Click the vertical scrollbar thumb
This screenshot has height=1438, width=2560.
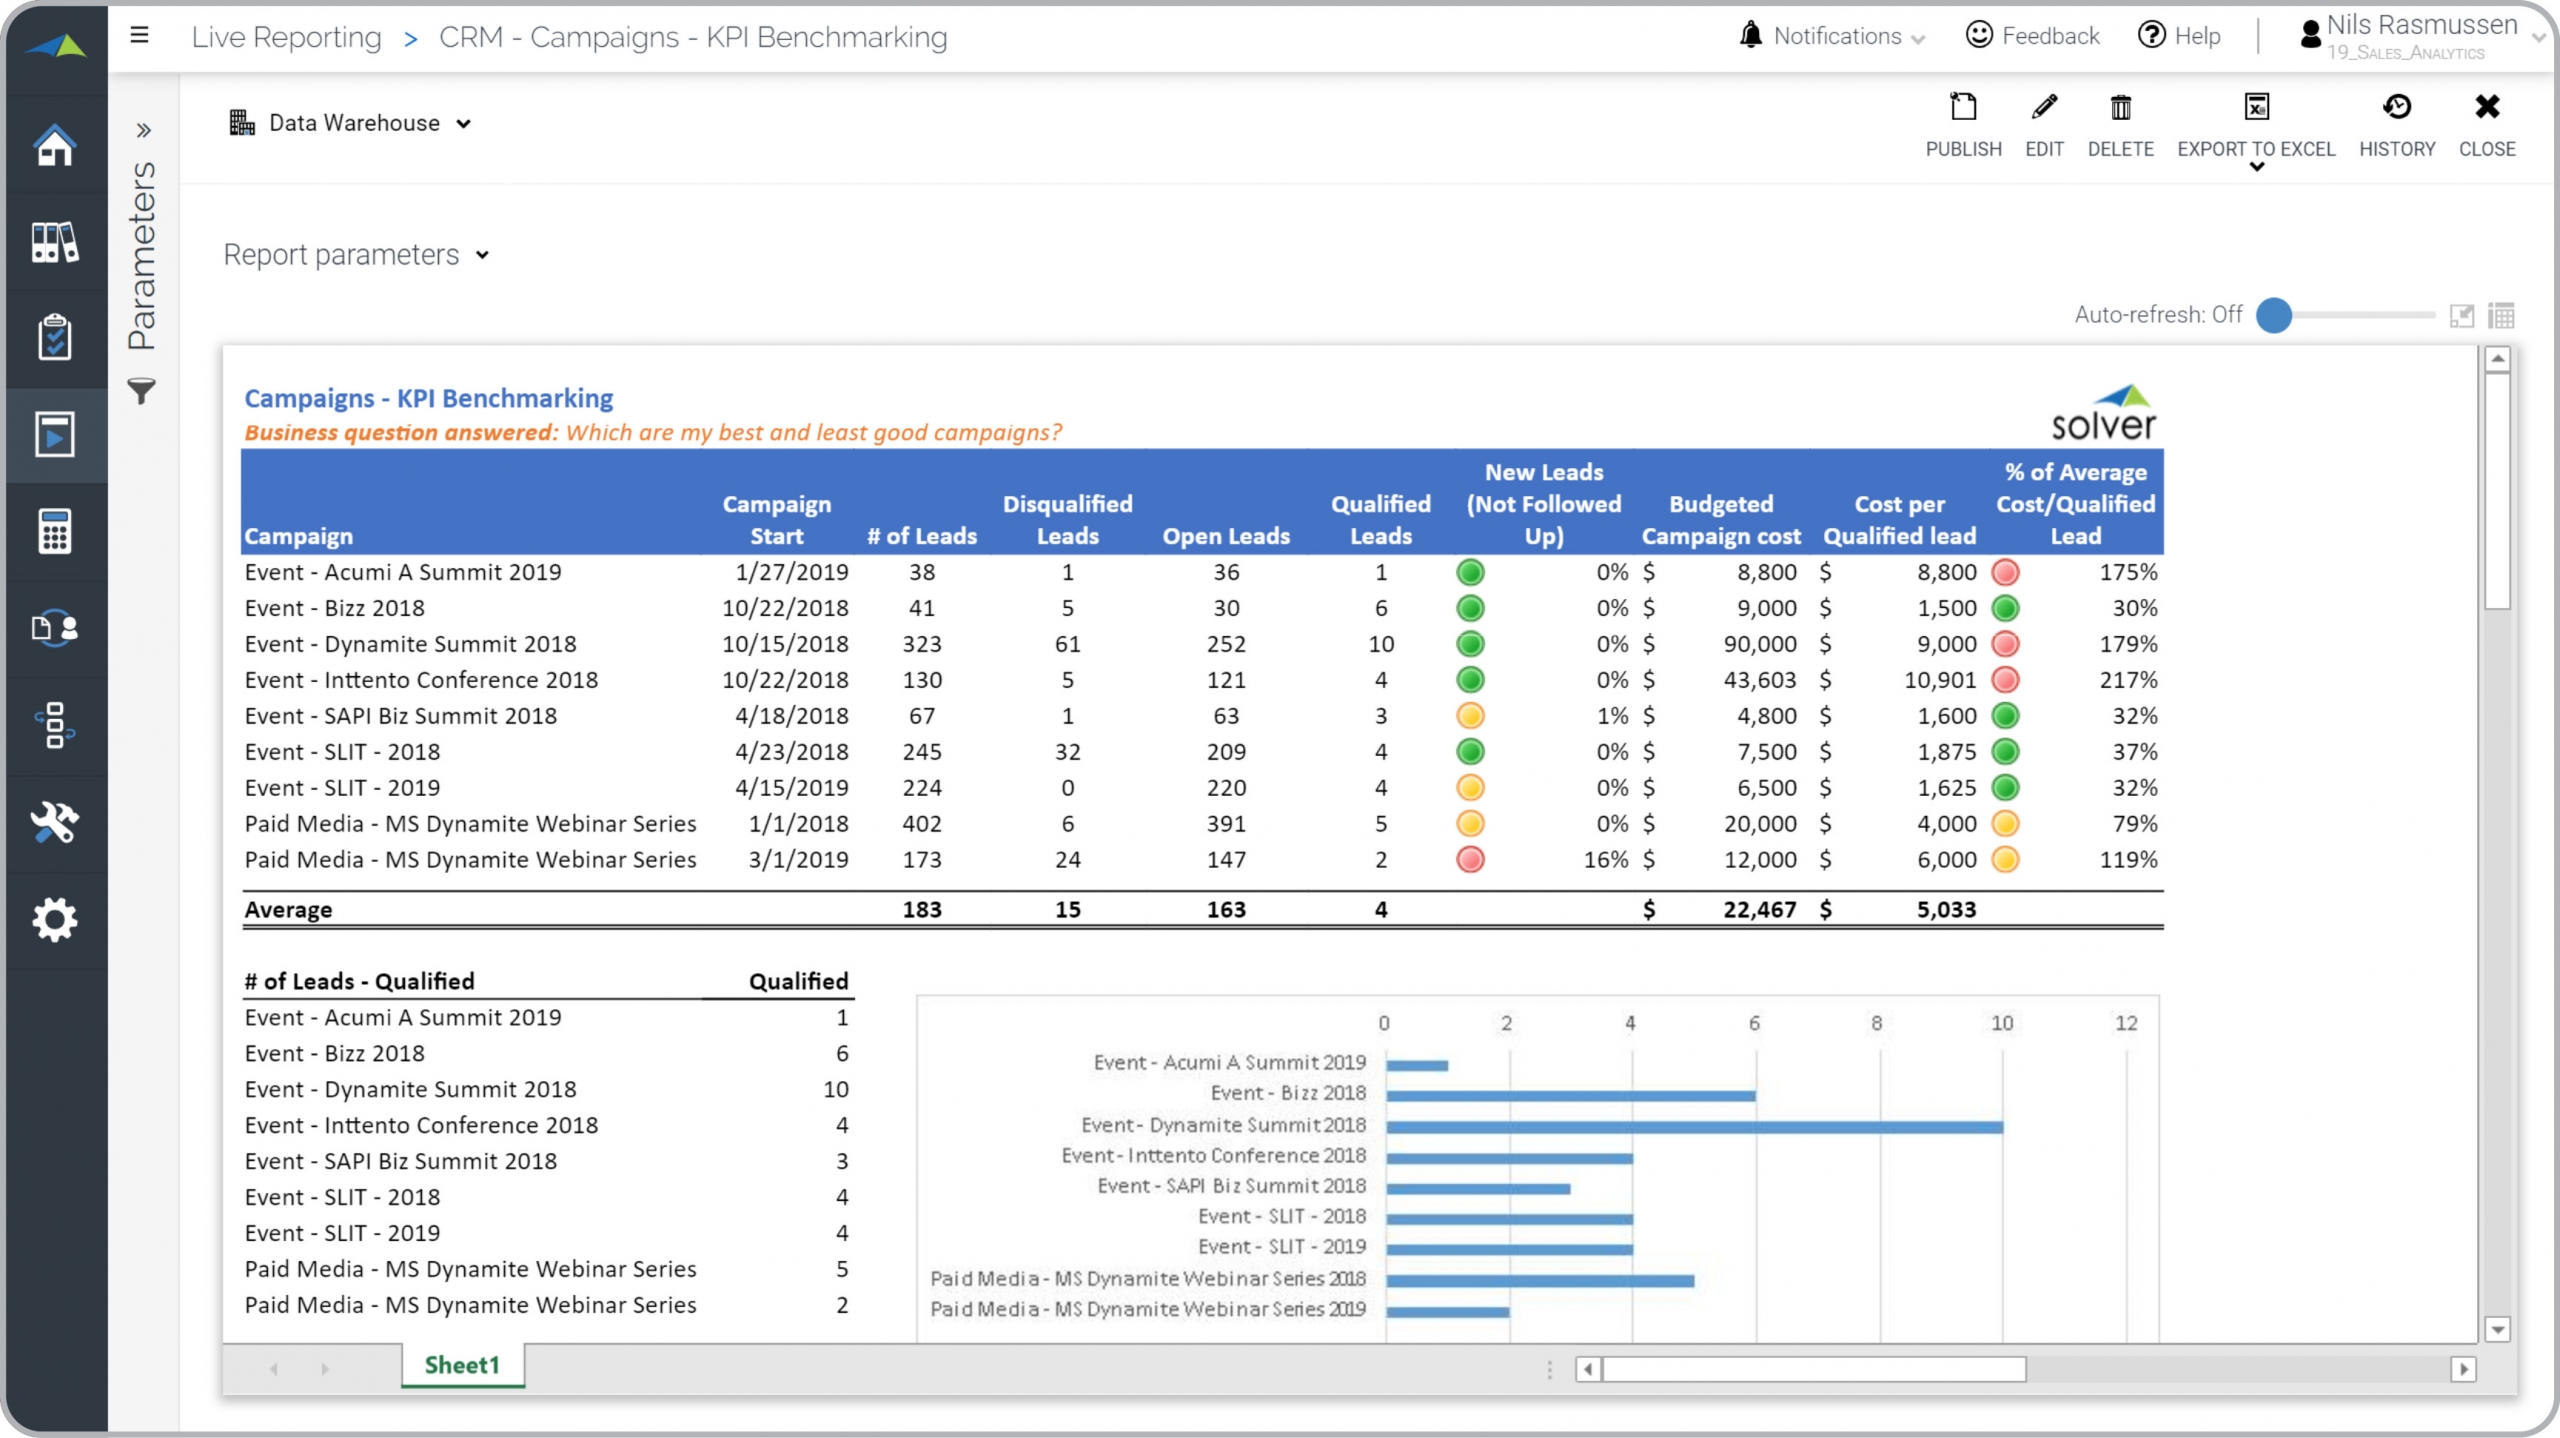2497,490
